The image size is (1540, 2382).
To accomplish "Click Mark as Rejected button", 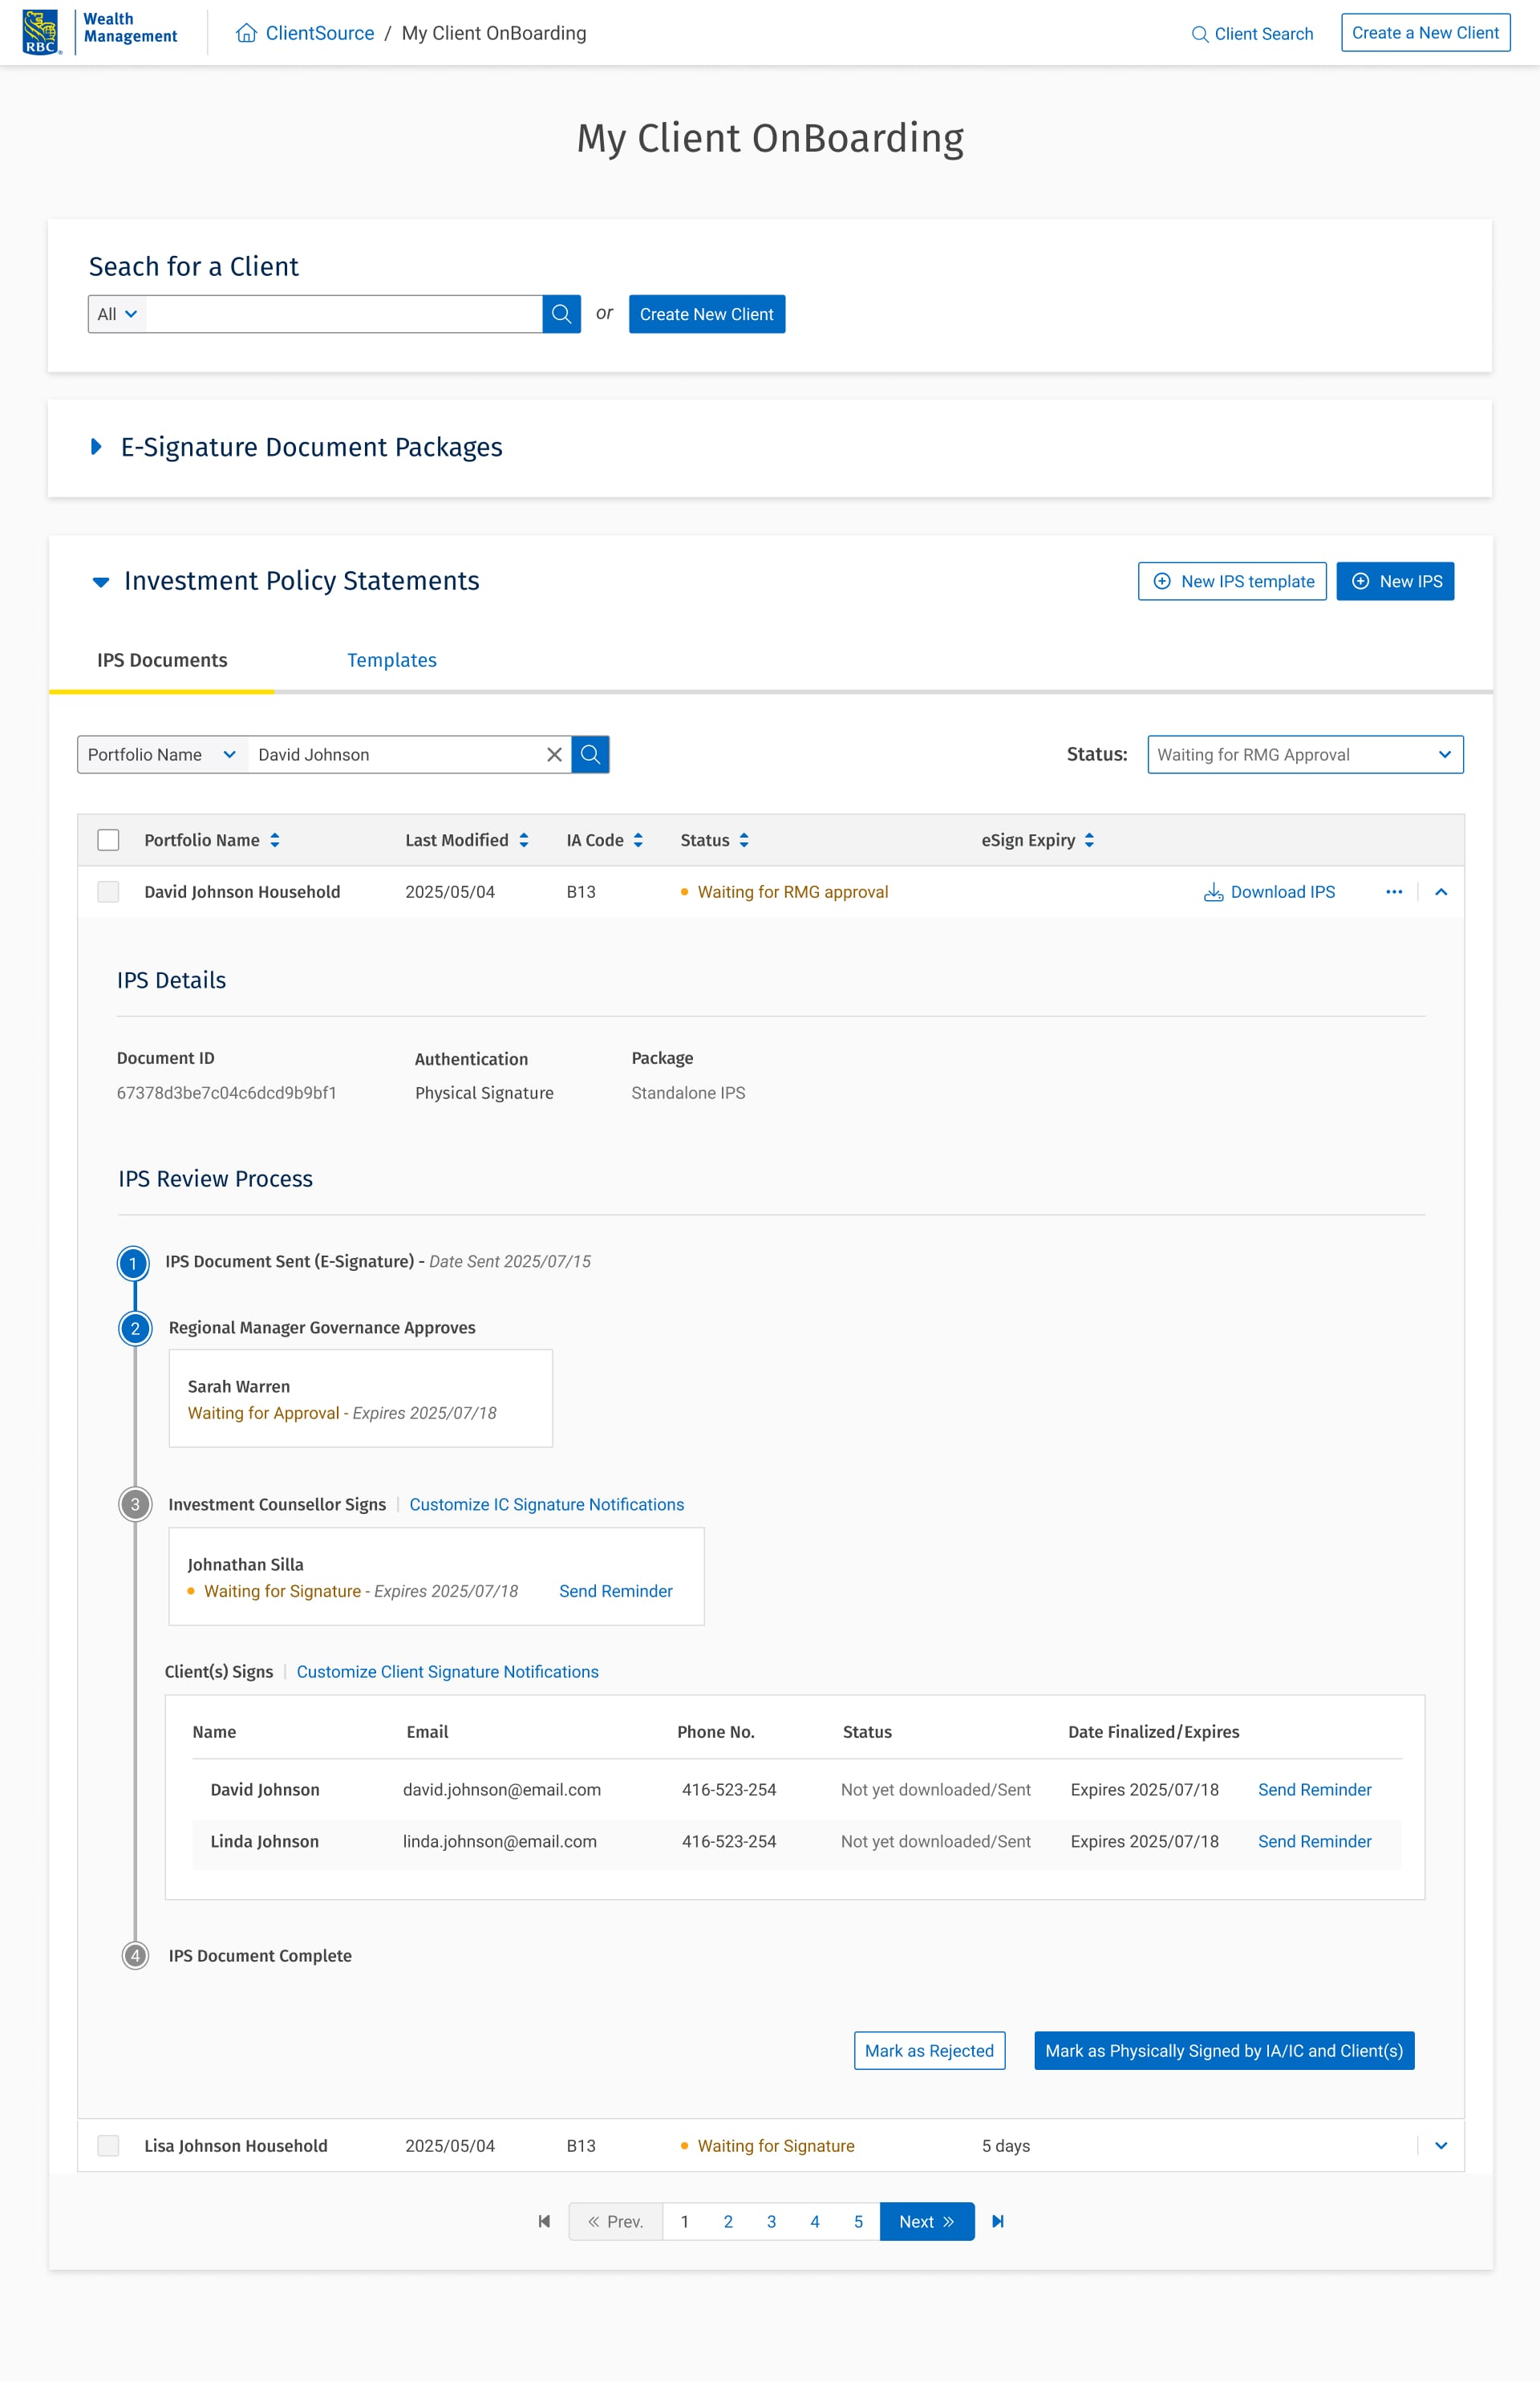I will 928,2050.
